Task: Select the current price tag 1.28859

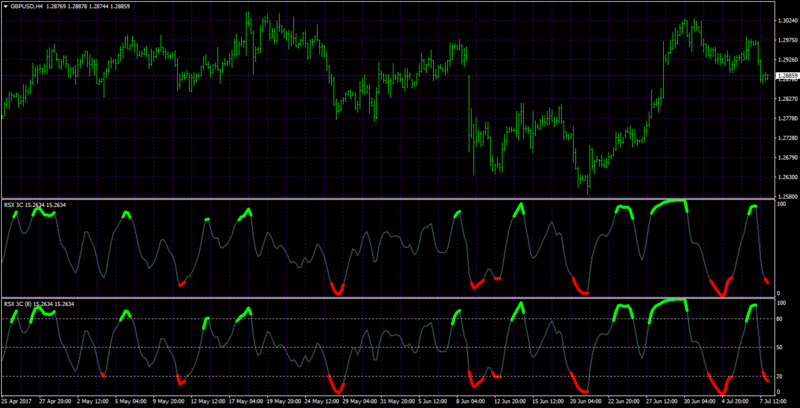Action: click(786, 76)
